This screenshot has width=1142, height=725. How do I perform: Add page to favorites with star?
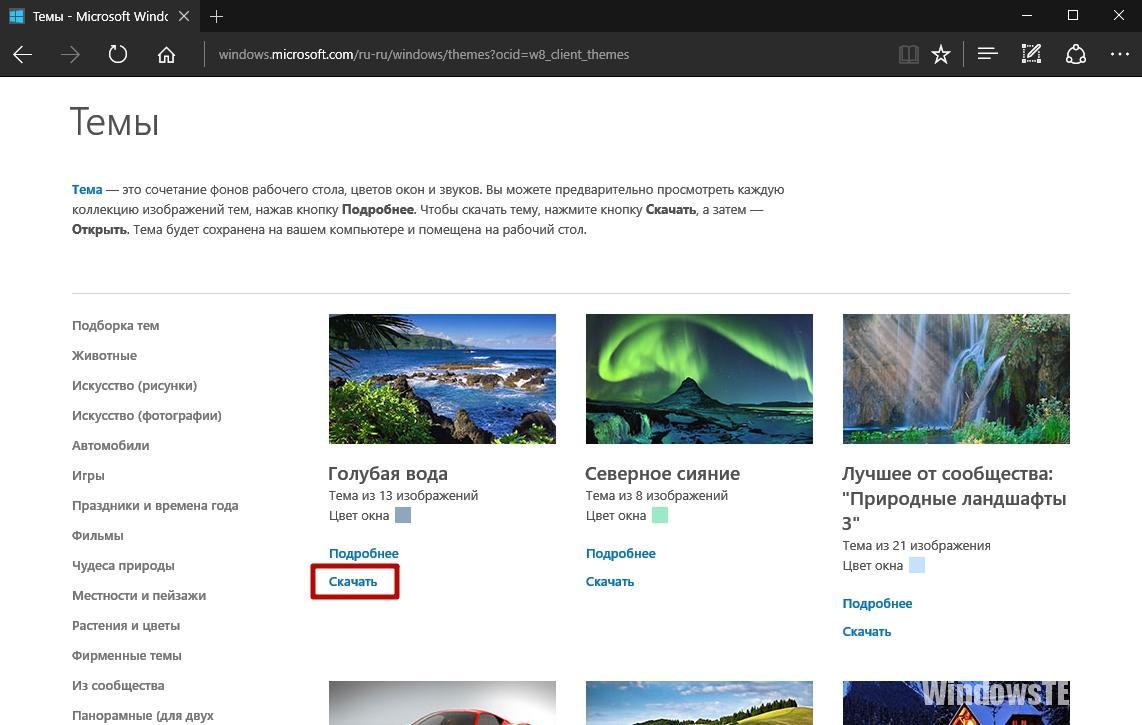click(x=941, y=54)
